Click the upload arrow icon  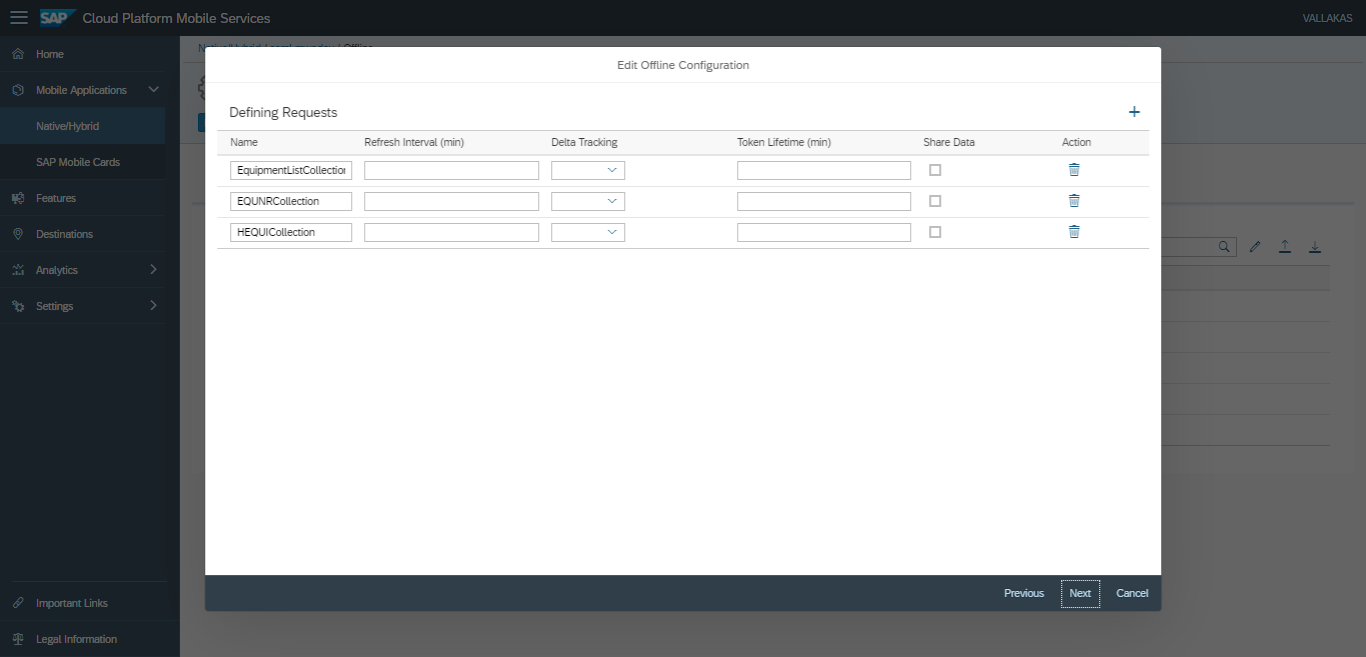(1285, 247)
